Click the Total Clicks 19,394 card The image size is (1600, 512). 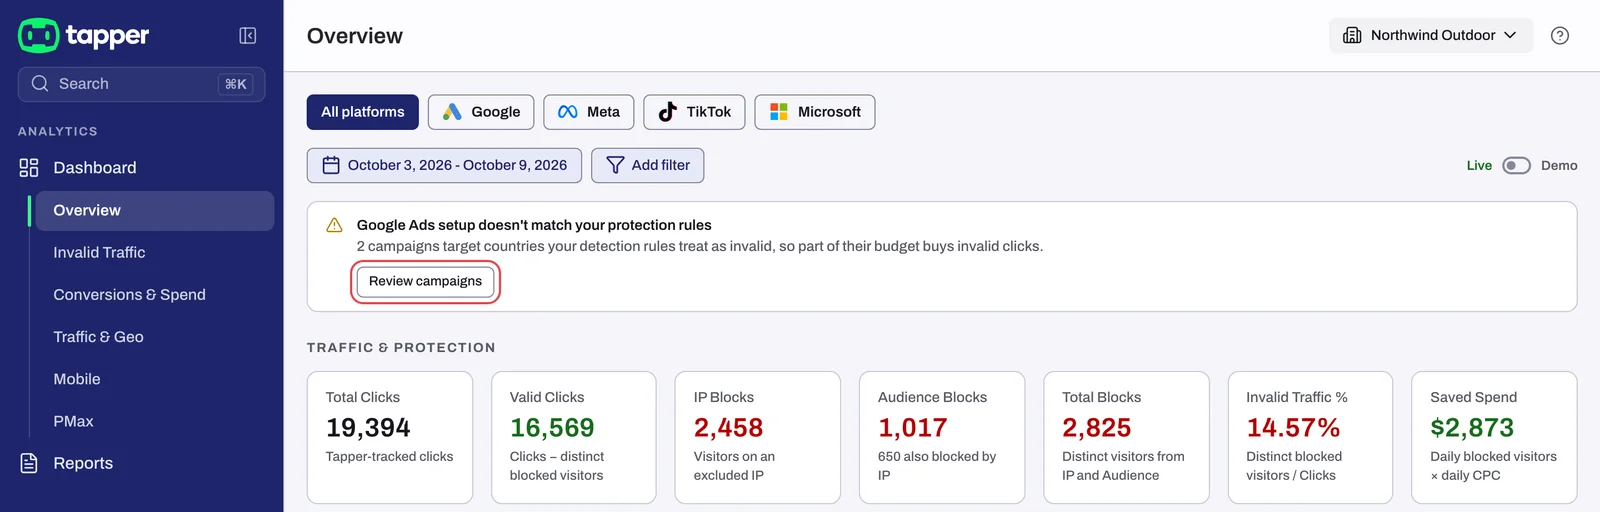click(390, 437)
